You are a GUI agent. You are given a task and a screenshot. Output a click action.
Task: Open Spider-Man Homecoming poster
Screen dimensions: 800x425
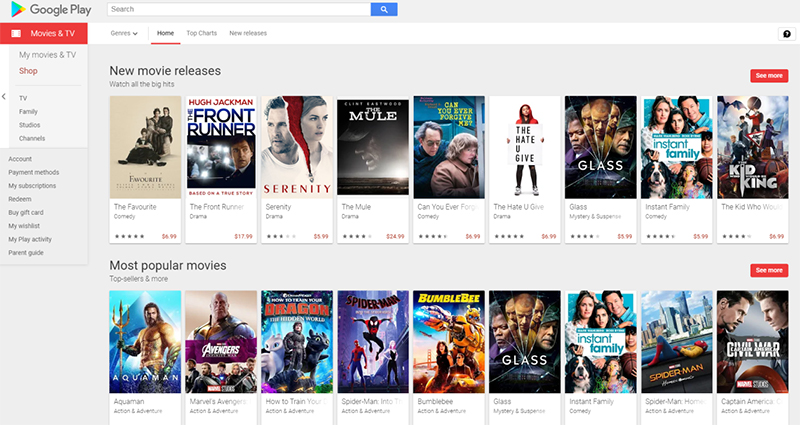tap(677, 342)
